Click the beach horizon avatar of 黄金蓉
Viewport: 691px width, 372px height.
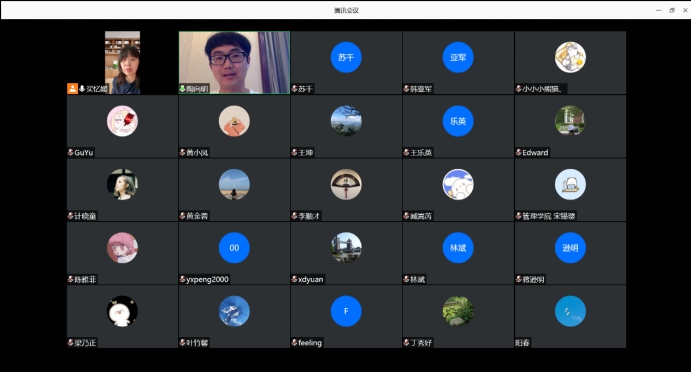pos(234,184)
